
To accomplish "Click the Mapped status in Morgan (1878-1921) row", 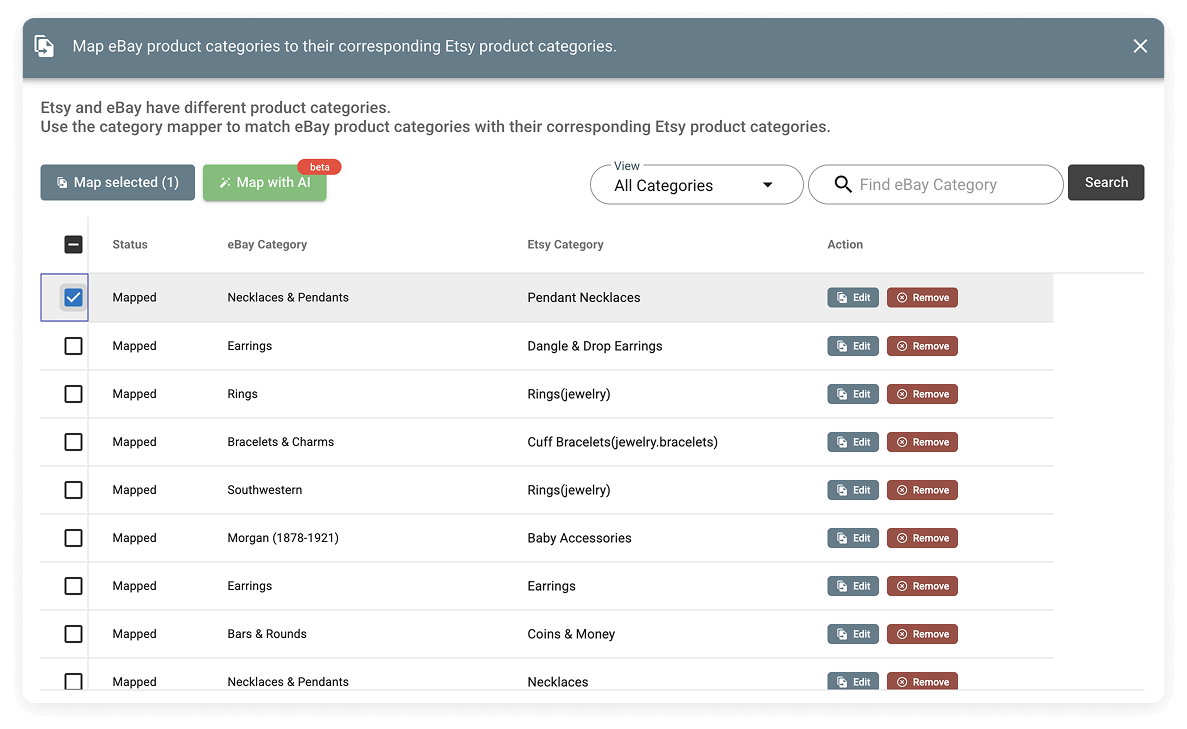I will pos(135,538).
